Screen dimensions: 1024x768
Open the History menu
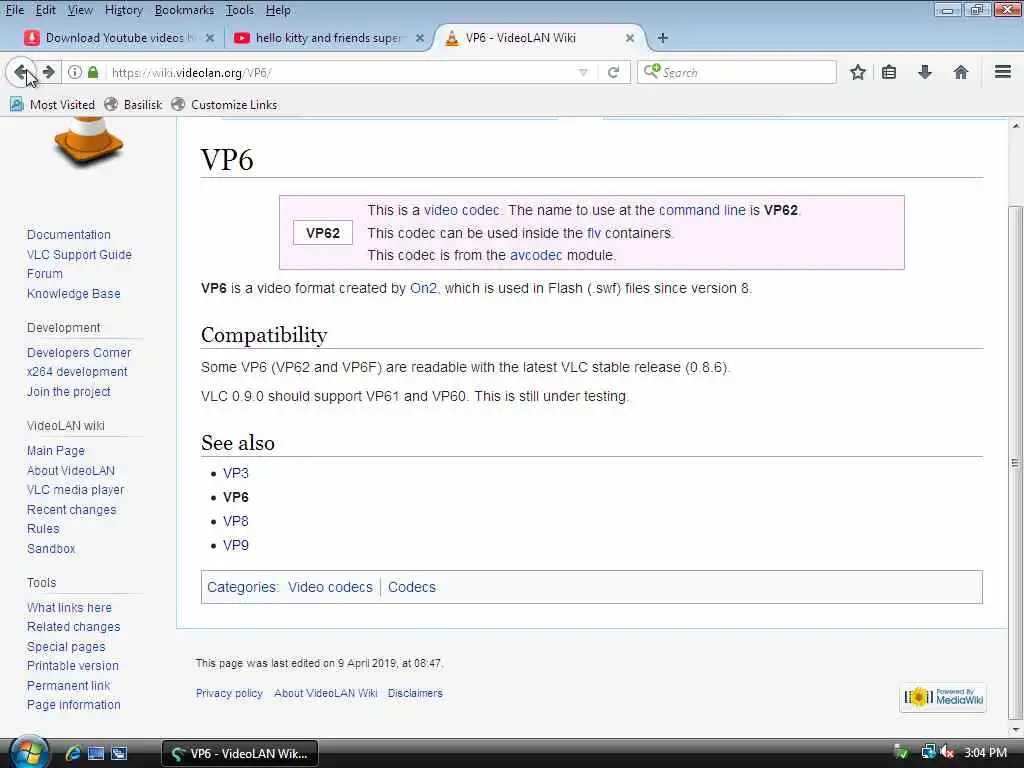click(x=123, y=10)
